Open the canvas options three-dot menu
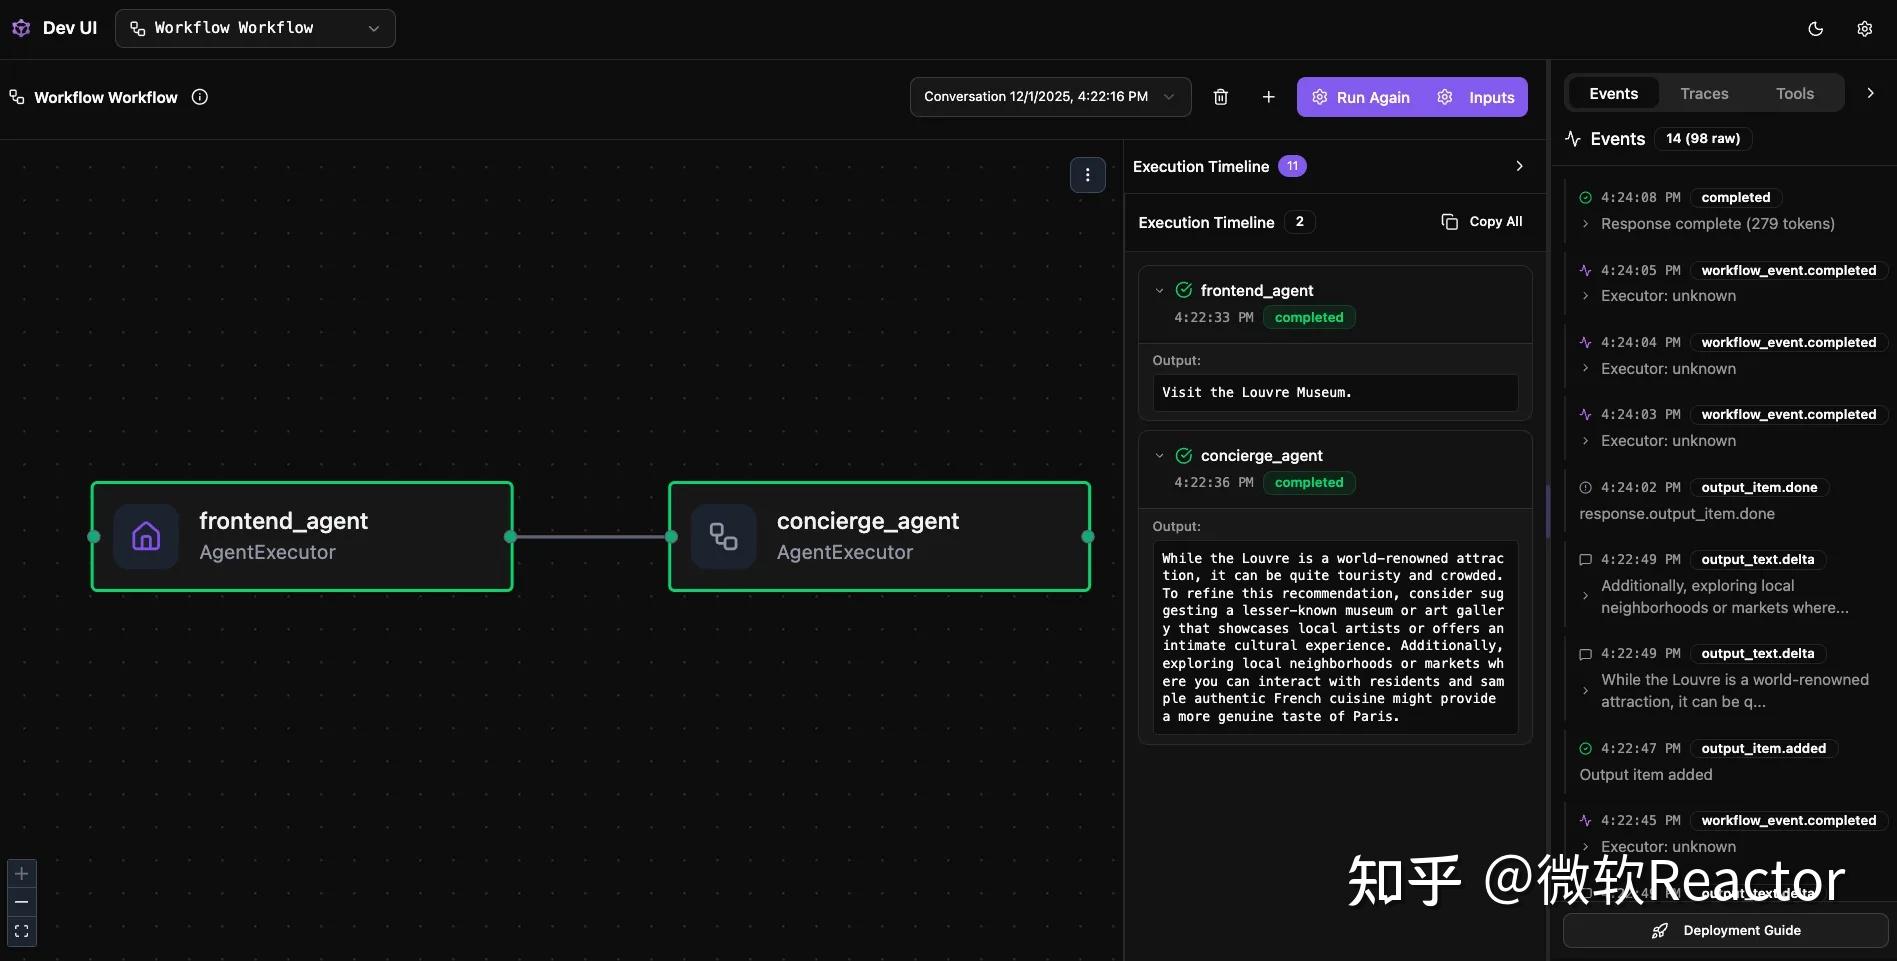Viewport: 1897px width, 961px height. [1087, 175]
